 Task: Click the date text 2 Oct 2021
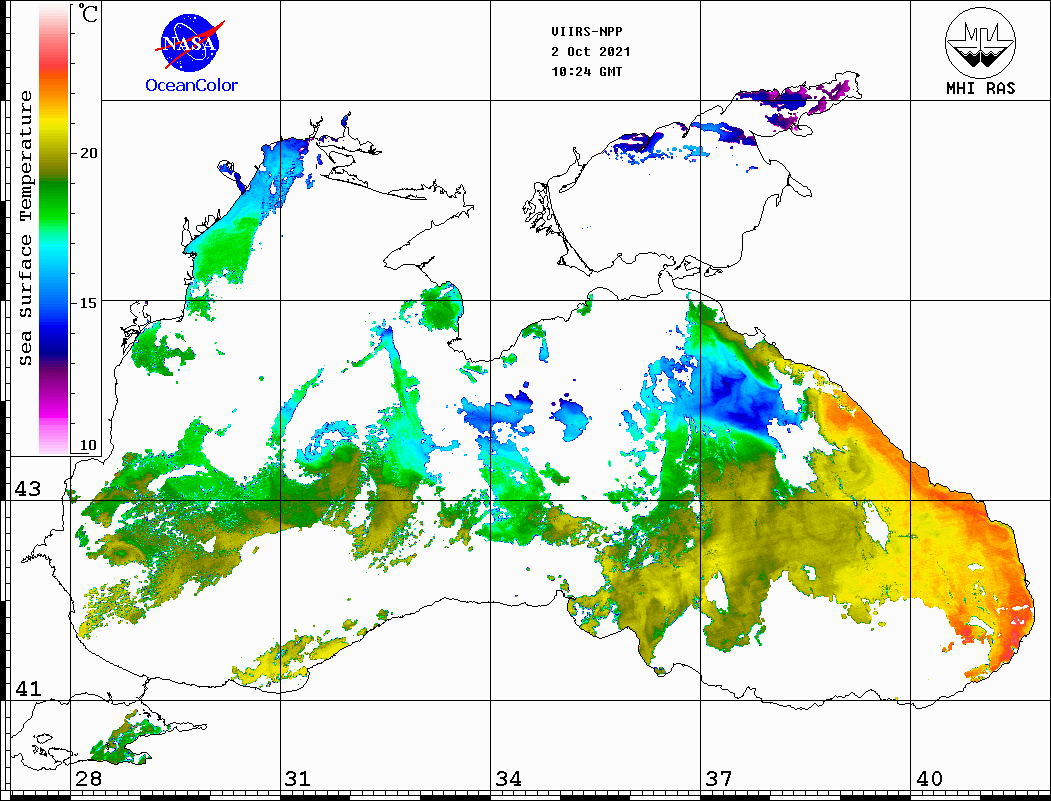click(591, 52)
